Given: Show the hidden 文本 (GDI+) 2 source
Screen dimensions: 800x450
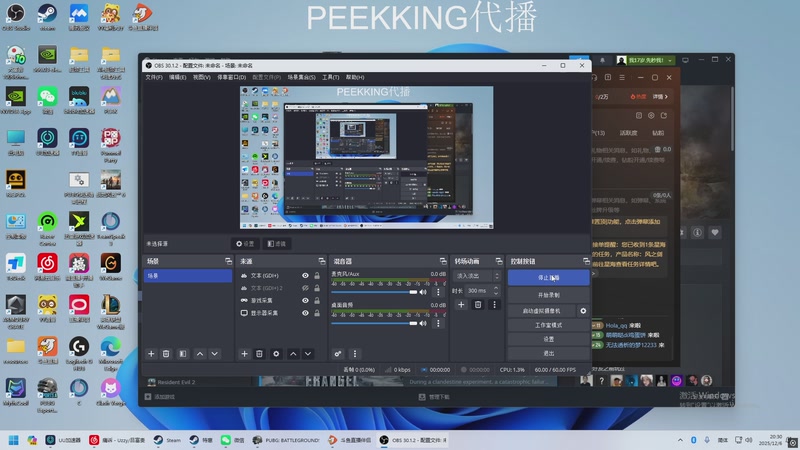Looking at the screenshot, I should click(305, 288).
